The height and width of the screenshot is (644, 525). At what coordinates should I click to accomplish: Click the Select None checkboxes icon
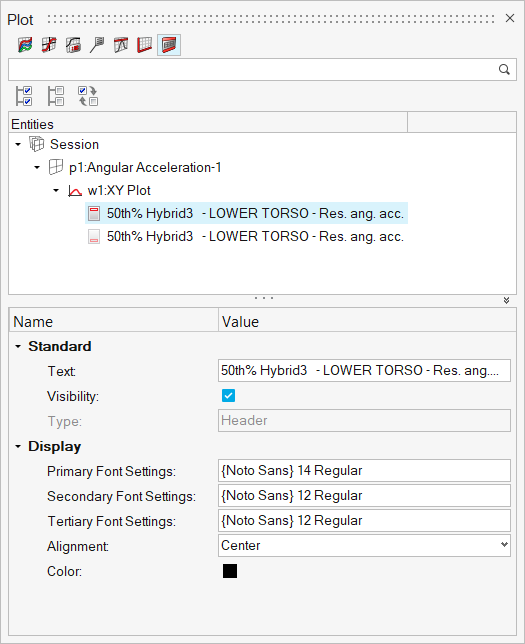56,96
